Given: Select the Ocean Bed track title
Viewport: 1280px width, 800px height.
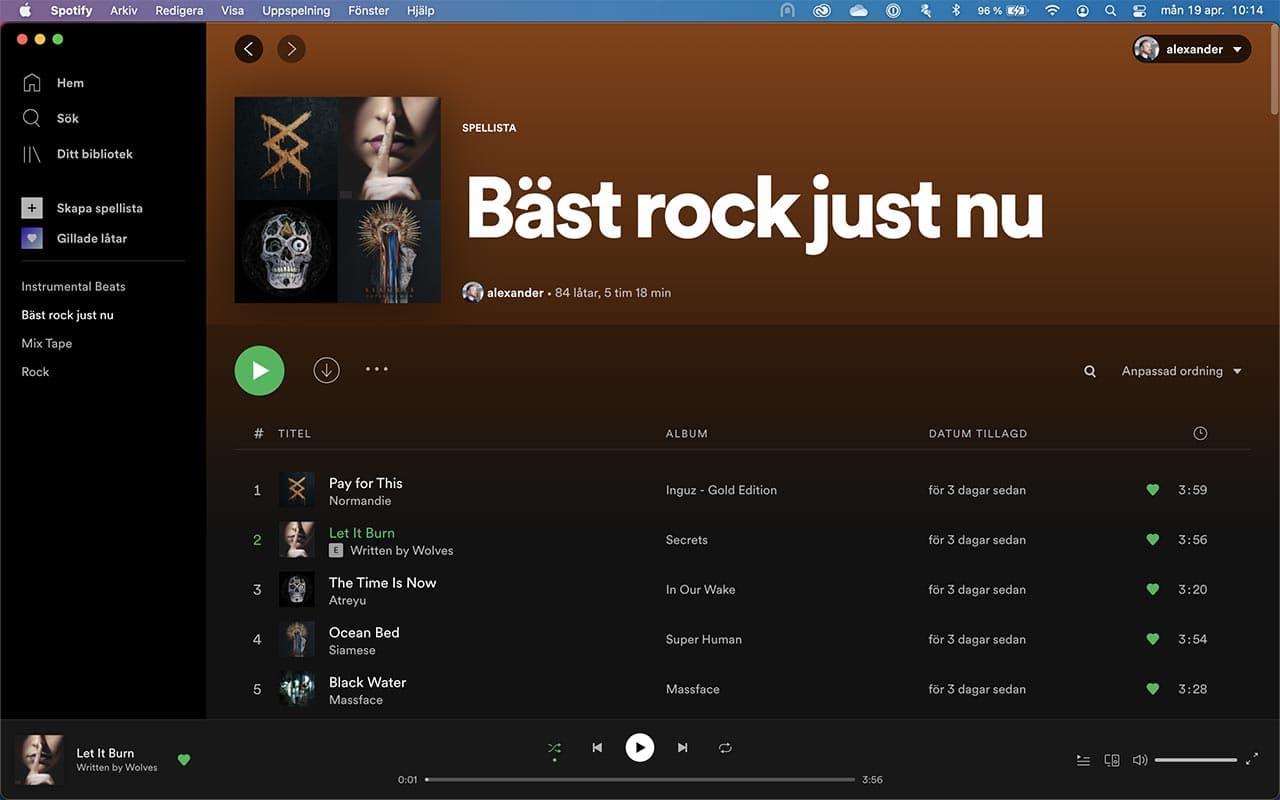Looking at the screenshot, I should point(364,632).
